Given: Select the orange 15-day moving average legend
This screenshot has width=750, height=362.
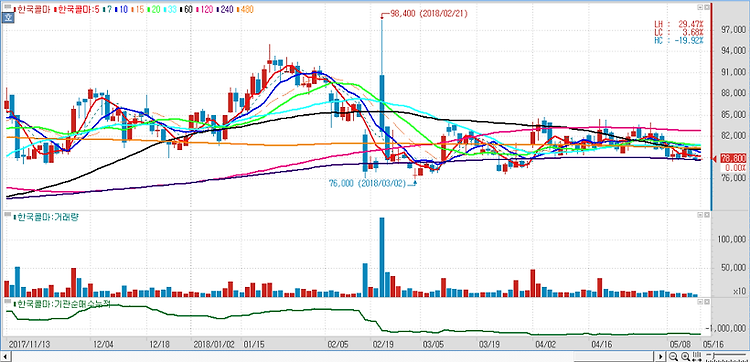Looking at the screenshot, I should (x=138, y=9).
